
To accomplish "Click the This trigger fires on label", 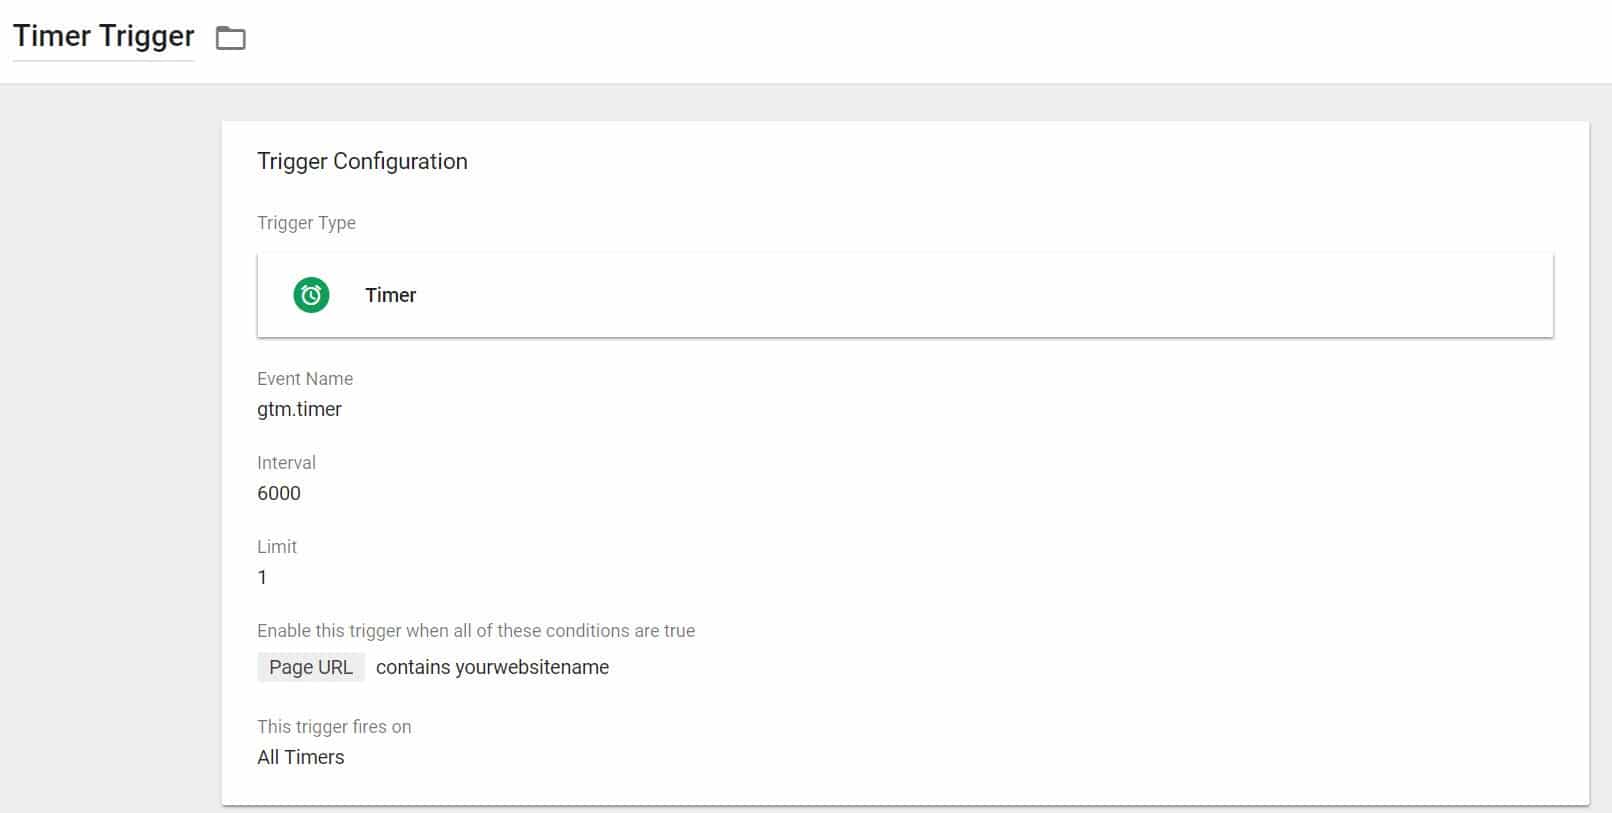I will click(334, 727).
